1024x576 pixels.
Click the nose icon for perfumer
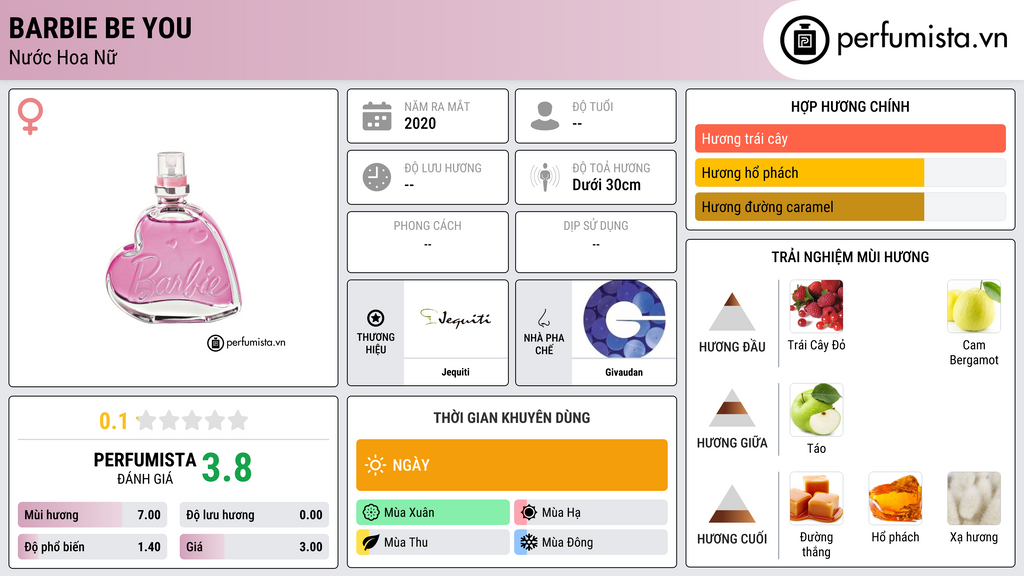tap(543, 318)
